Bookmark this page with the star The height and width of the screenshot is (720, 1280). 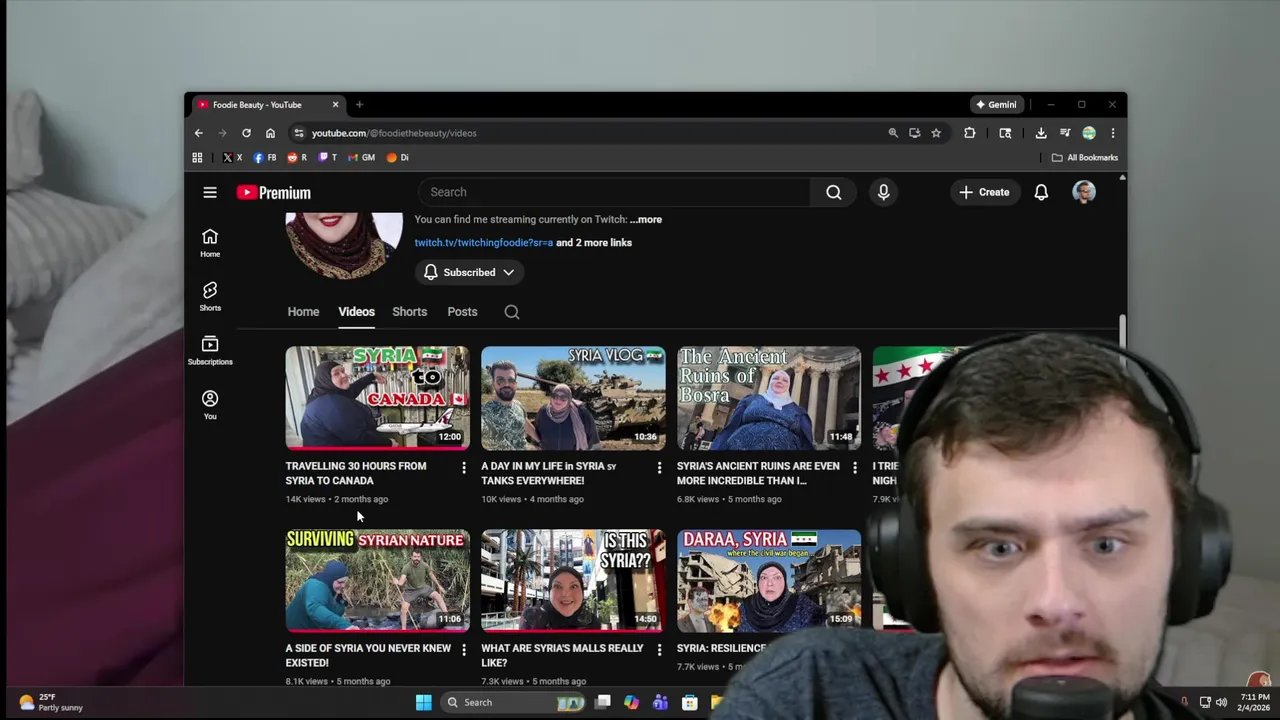(x=936, y=133)
